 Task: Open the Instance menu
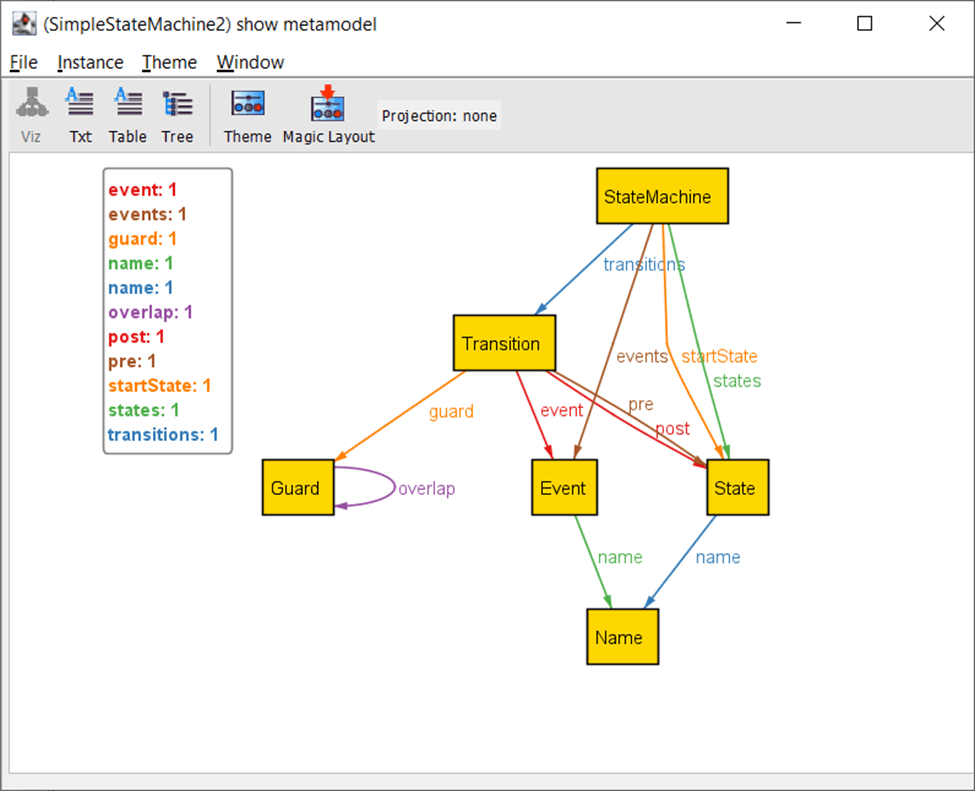[90, 62]
